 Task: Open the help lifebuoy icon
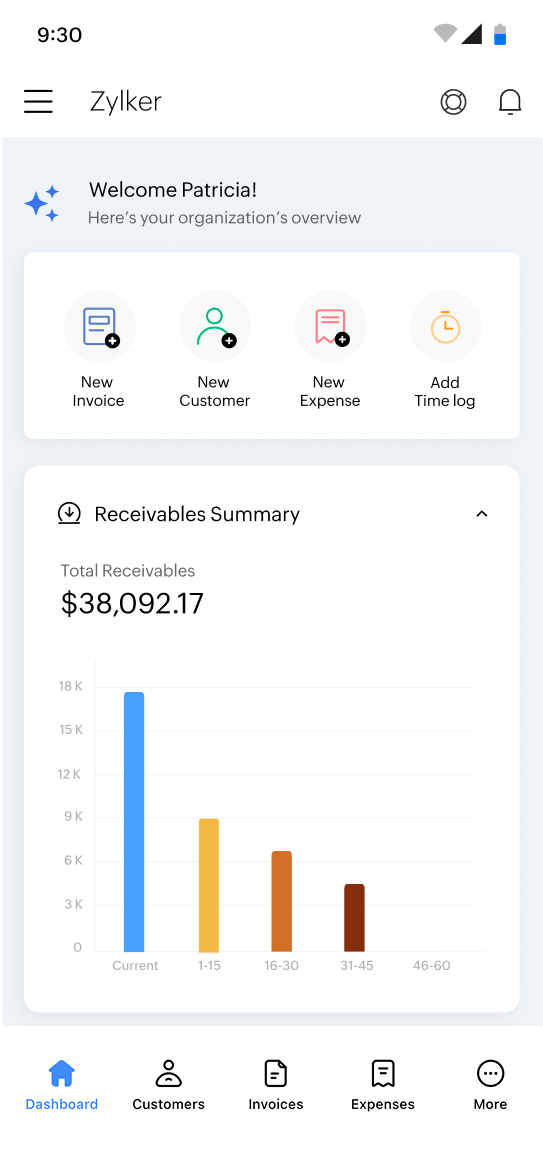[x=453, y=102]
